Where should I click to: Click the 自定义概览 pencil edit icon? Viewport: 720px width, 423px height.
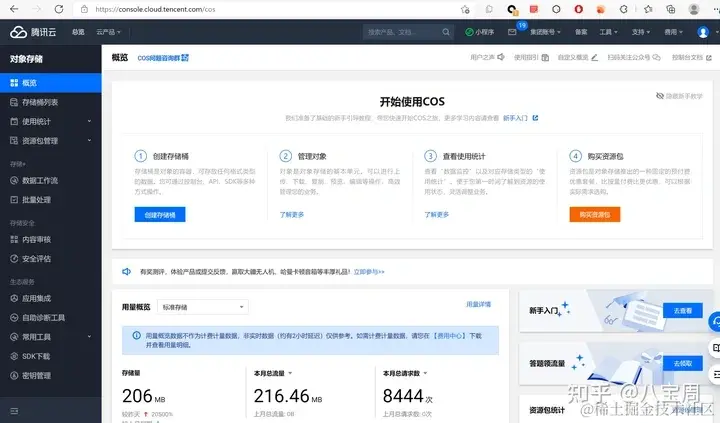[594, 57]
